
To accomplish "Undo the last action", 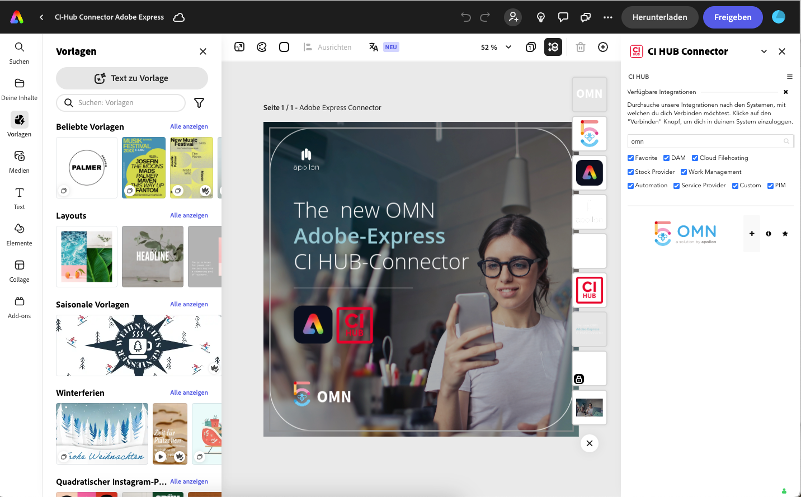I will click(465, 17).
